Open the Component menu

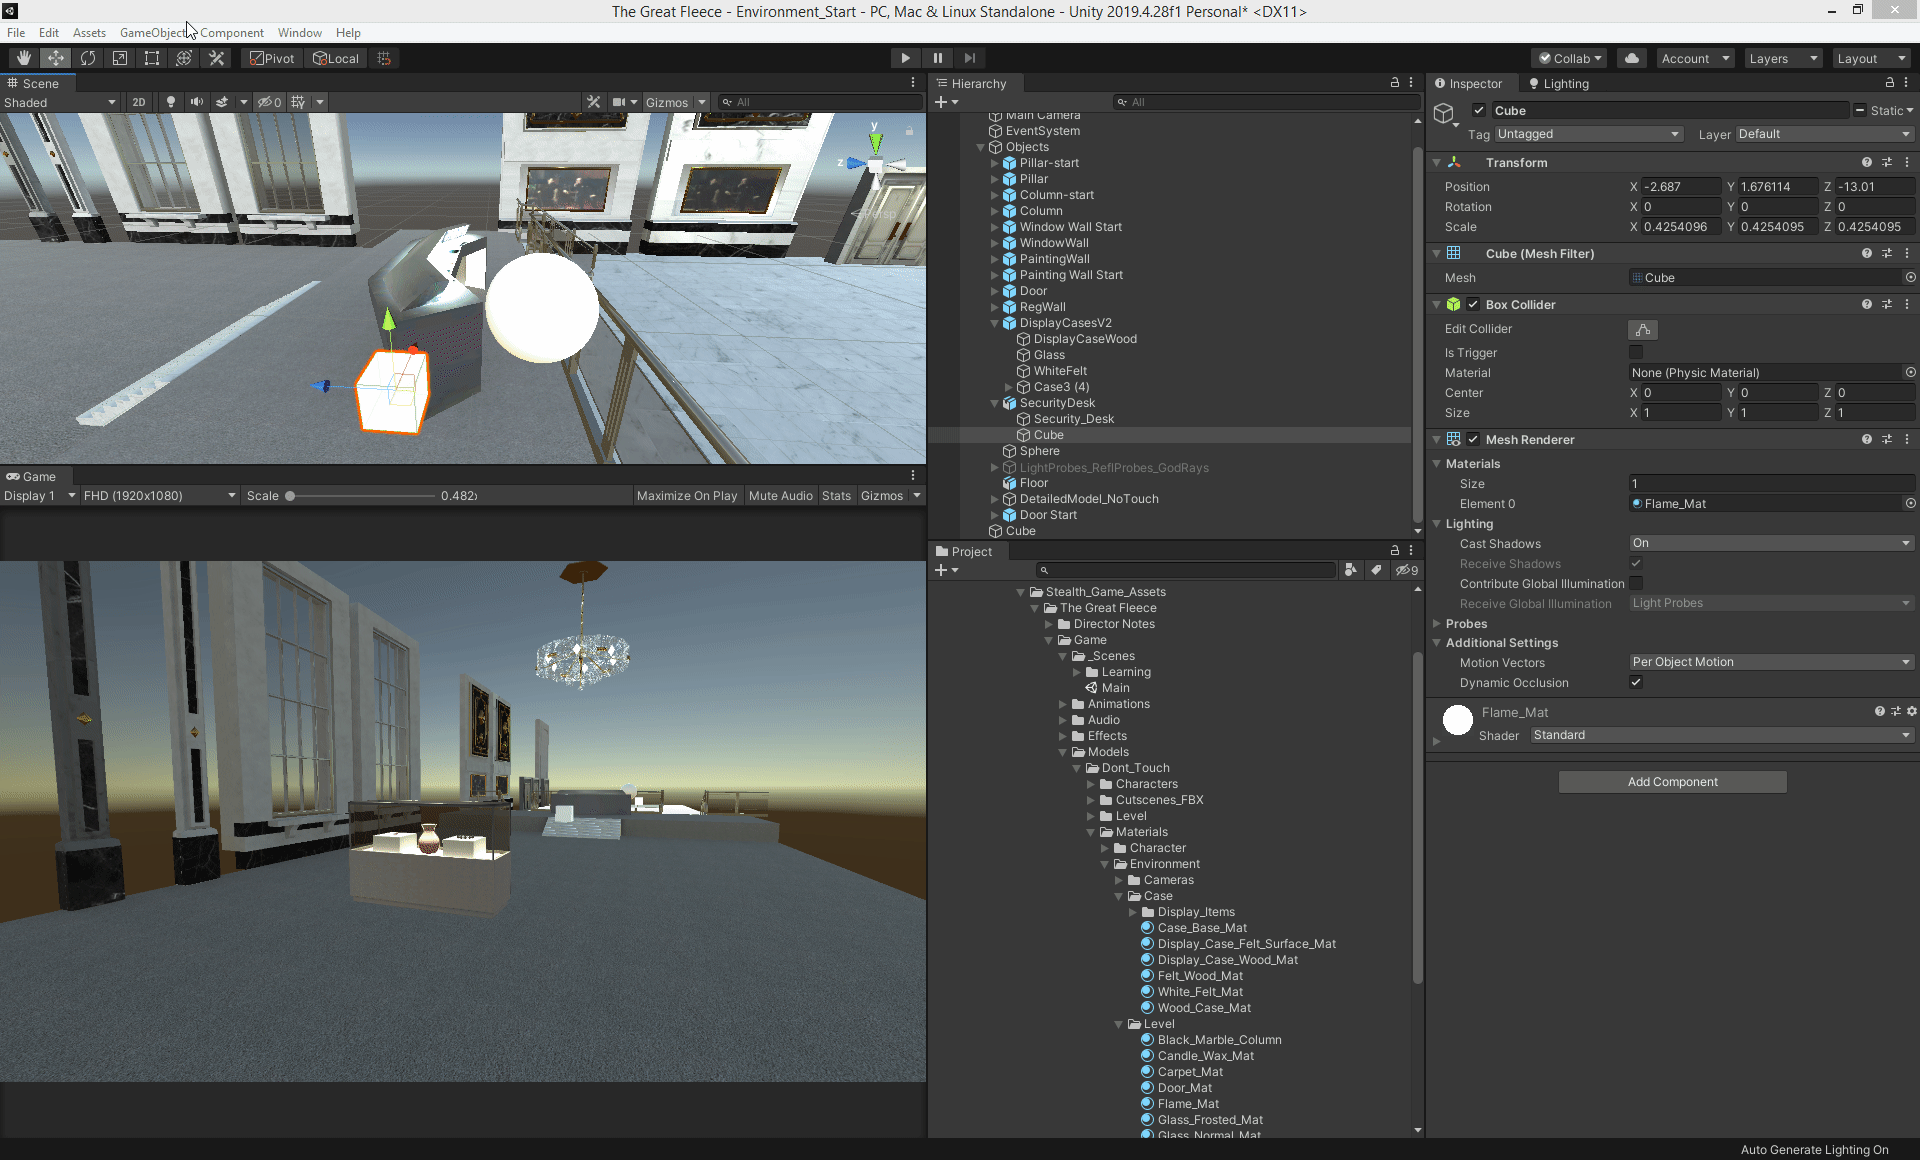pos(232,32)
